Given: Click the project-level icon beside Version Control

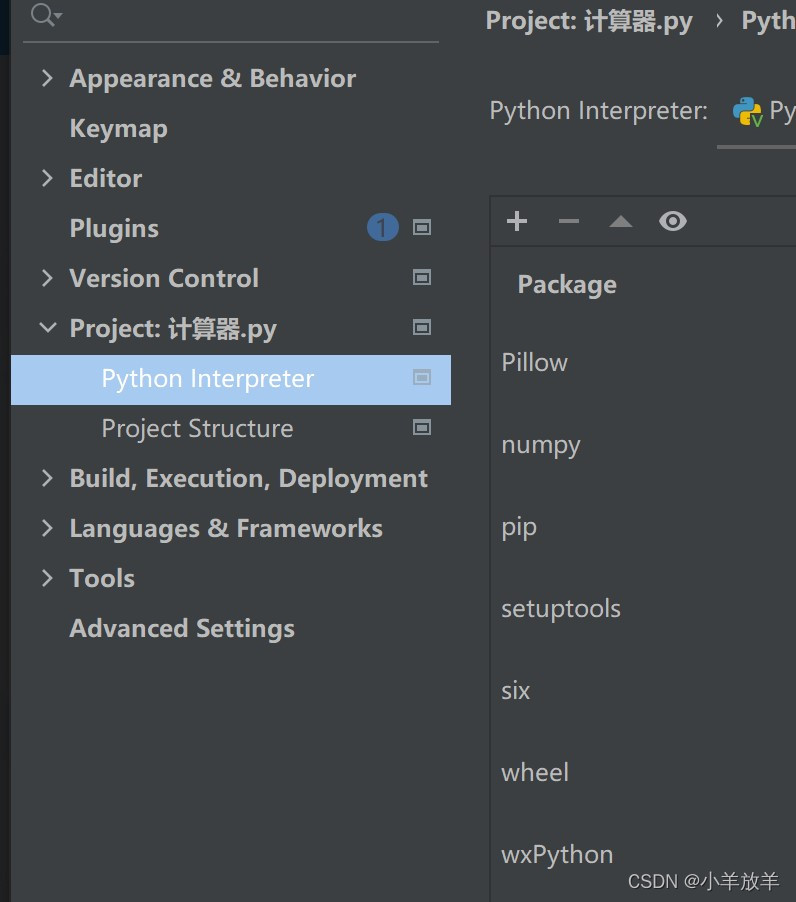Looking at the screenshot, I should coord(422,278).
